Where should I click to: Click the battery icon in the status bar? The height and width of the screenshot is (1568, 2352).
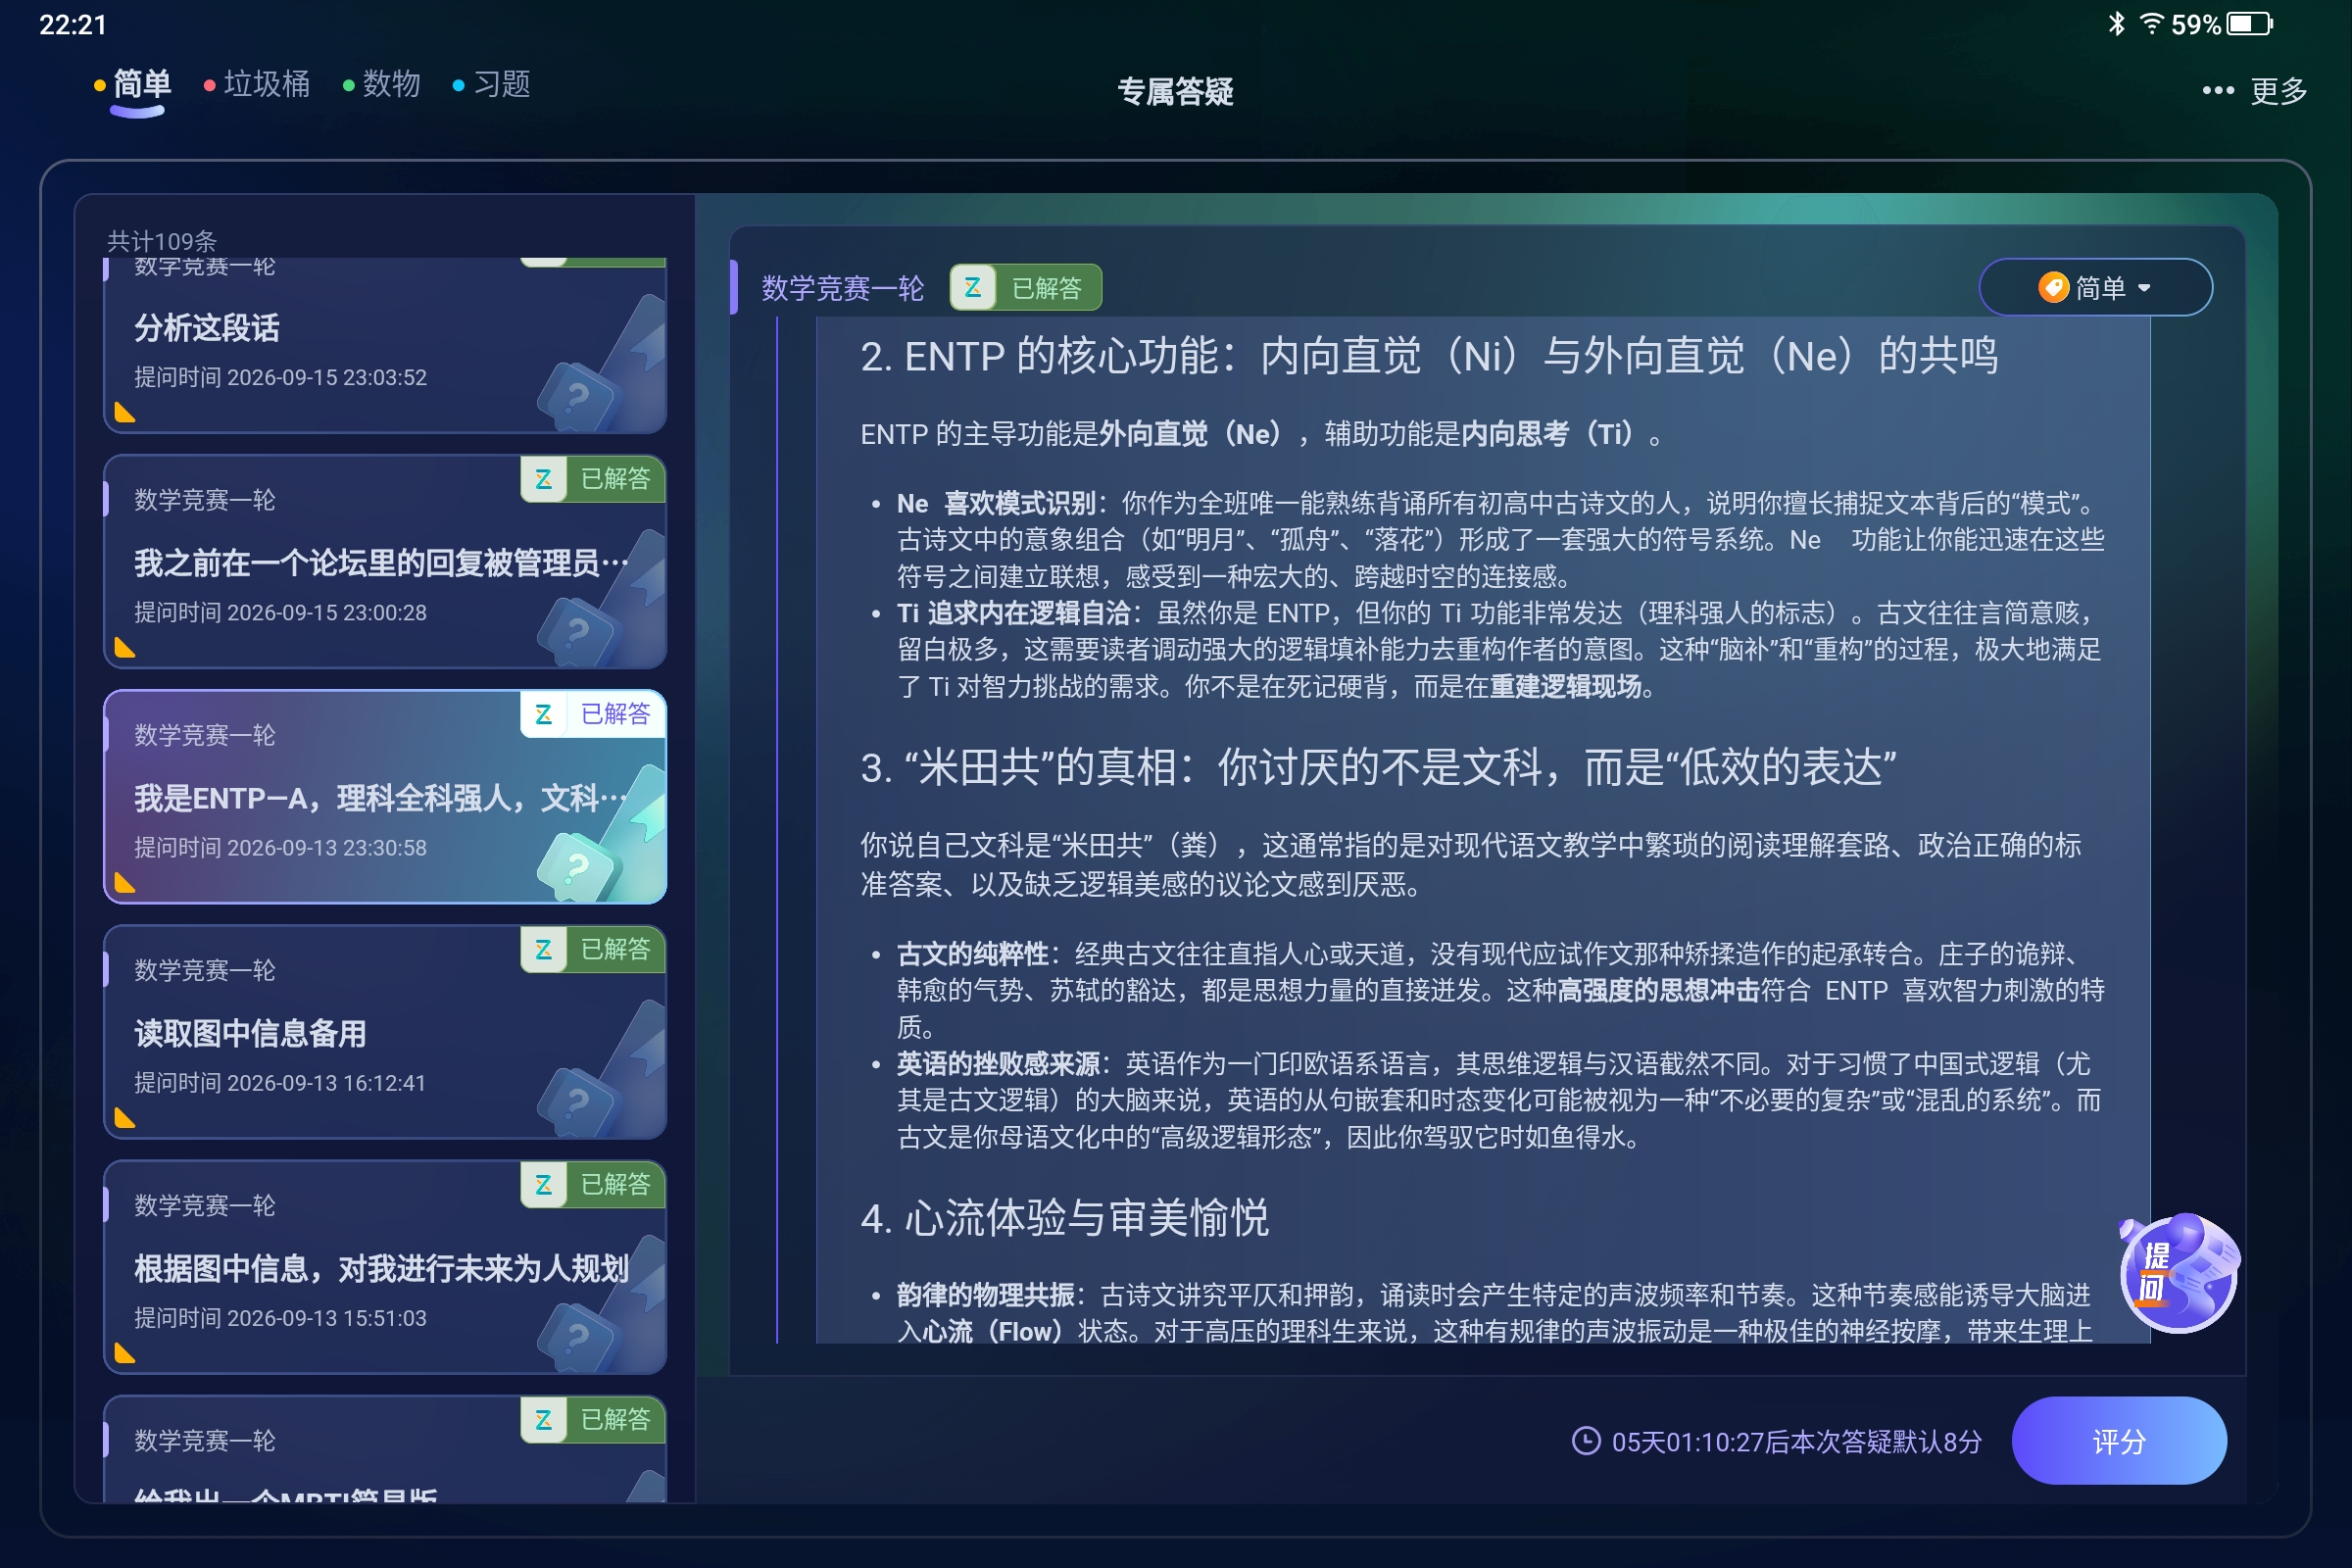2251,24
